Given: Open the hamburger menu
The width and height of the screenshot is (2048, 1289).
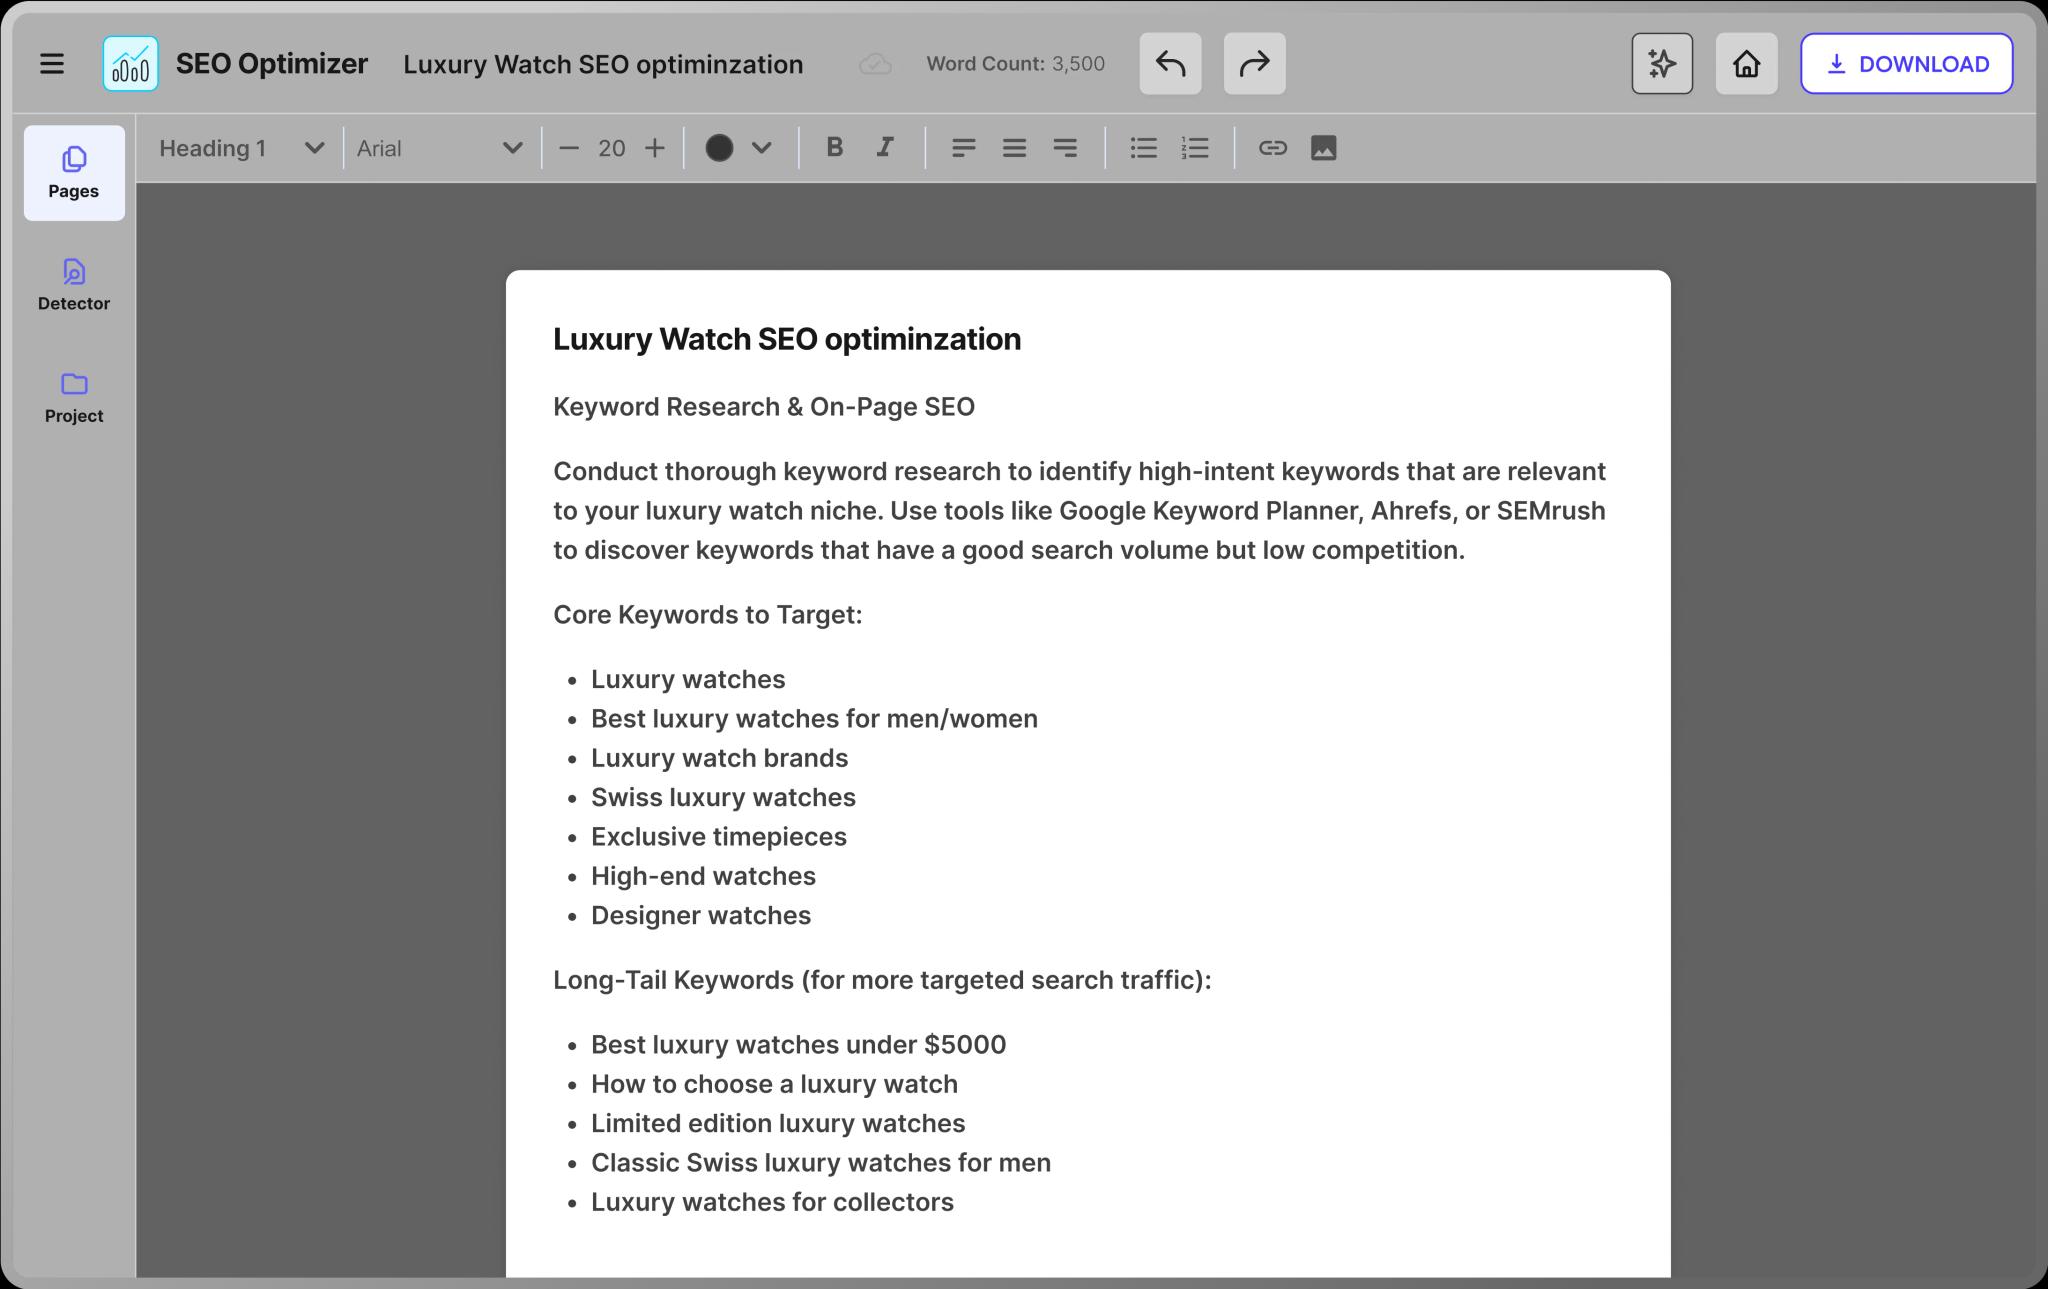Looking at the screenshot, I should (52, 64).
